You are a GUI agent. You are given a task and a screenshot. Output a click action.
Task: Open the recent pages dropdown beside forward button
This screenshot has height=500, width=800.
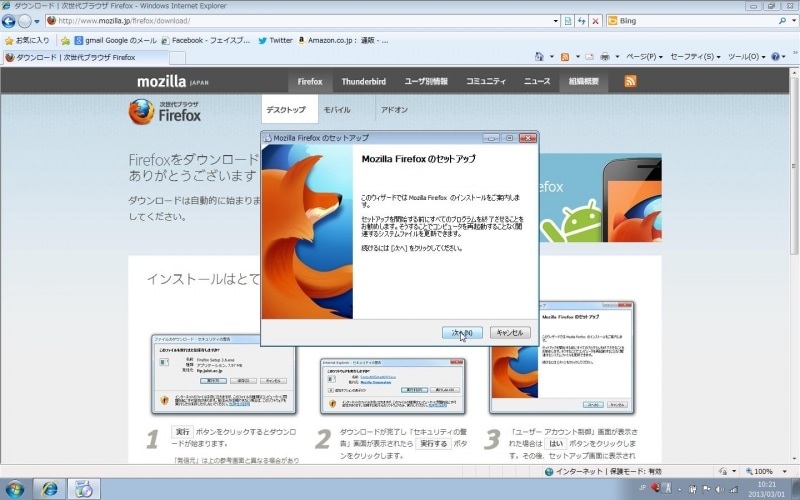[37, 21]
